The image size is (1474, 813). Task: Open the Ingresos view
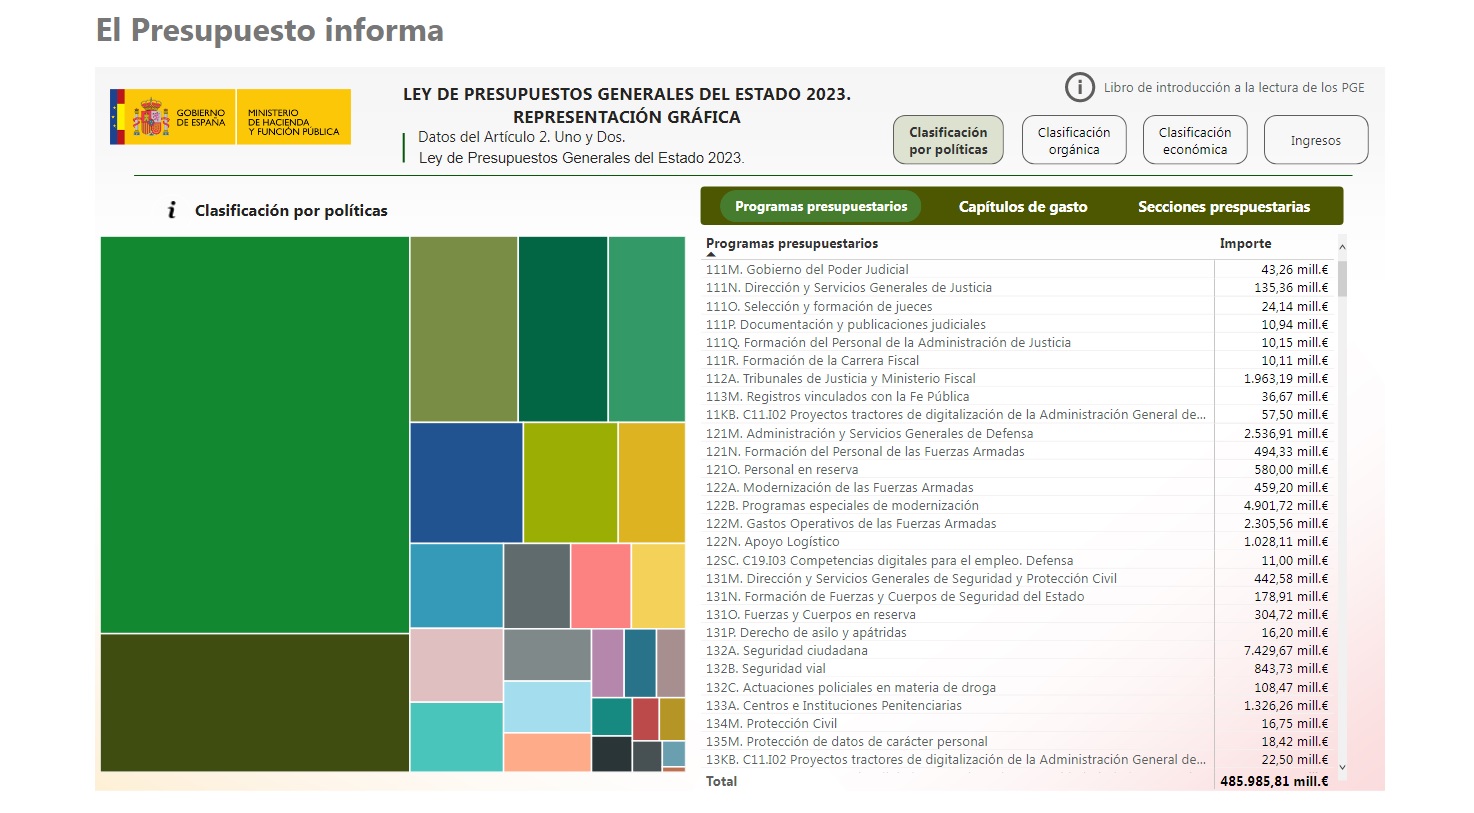pyautogui.click(x=1316, y=140)
